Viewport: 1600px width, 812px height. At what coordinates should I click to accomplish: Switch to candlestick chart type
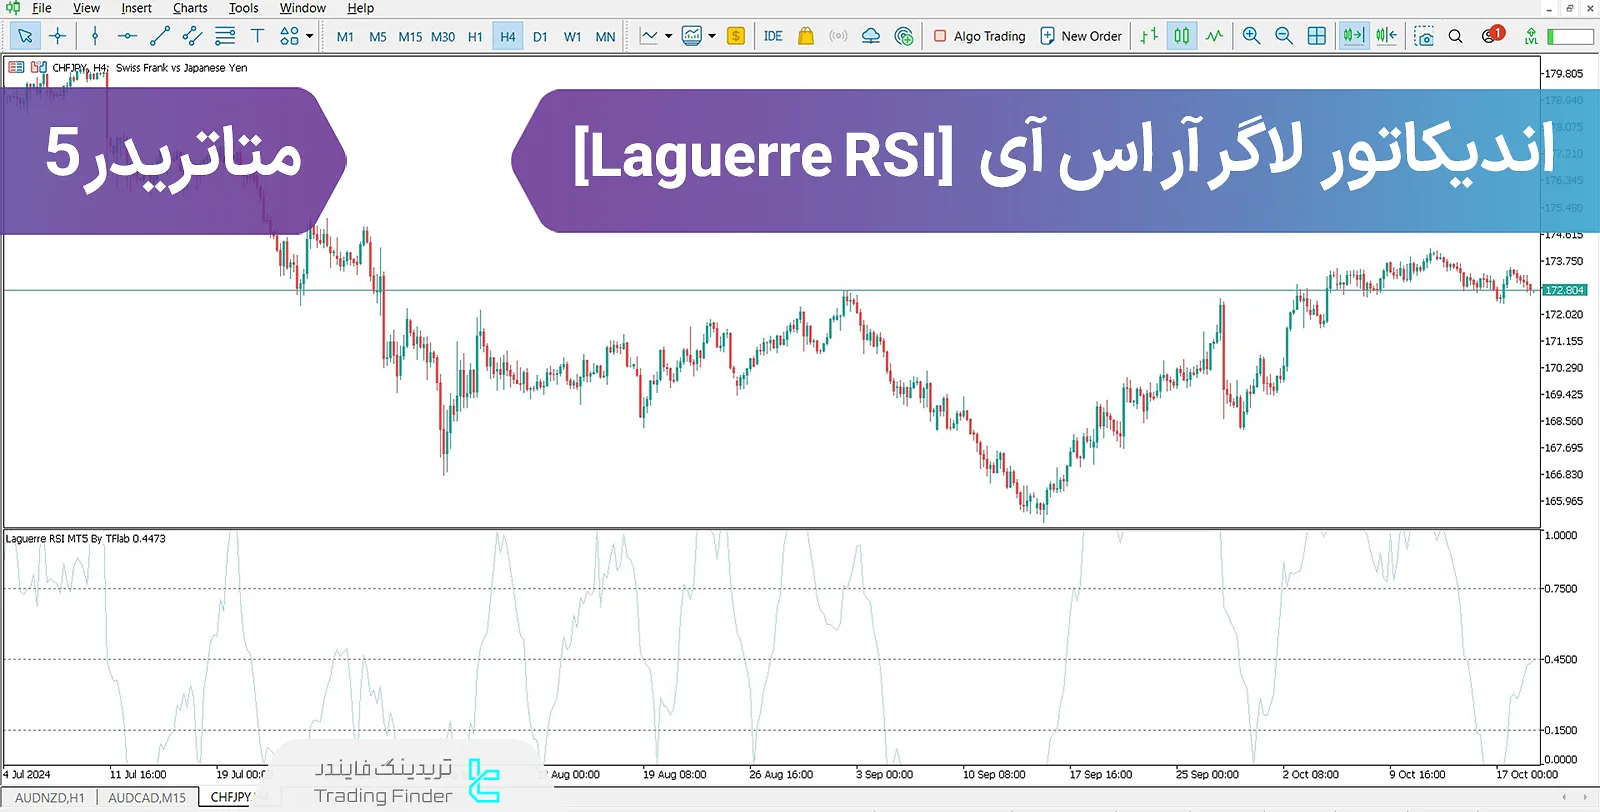click(x=1182, y=36)
